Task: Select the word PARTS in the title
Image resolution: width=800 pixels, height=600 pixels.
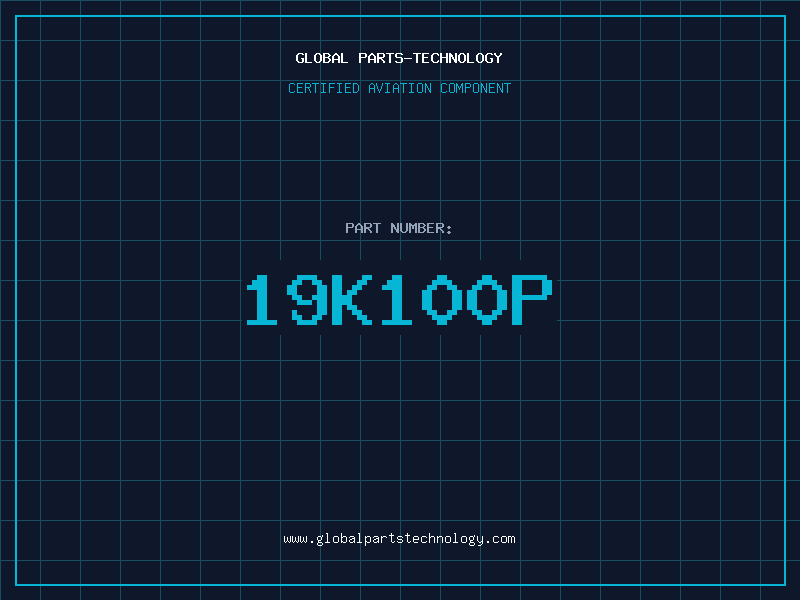Action: coord(381,58)
